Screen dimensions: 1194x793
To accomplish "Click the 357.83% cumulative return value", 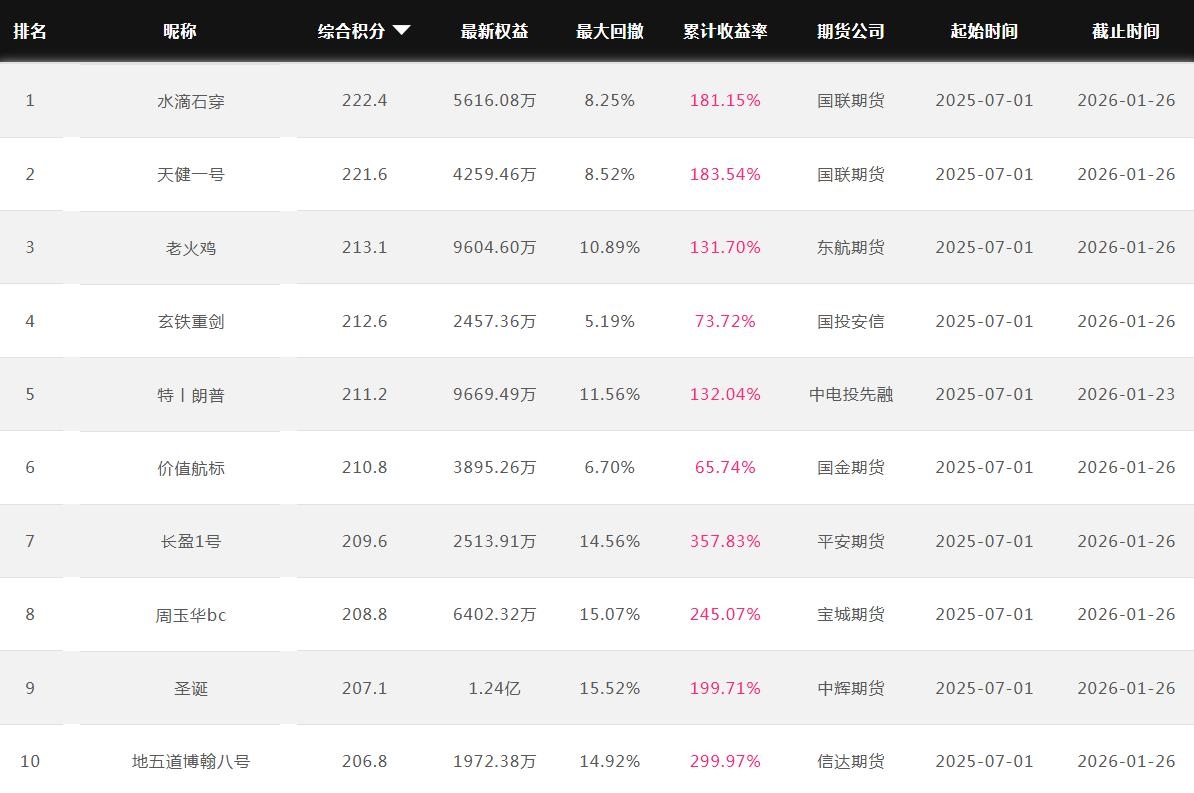I will tap(725, 541).
